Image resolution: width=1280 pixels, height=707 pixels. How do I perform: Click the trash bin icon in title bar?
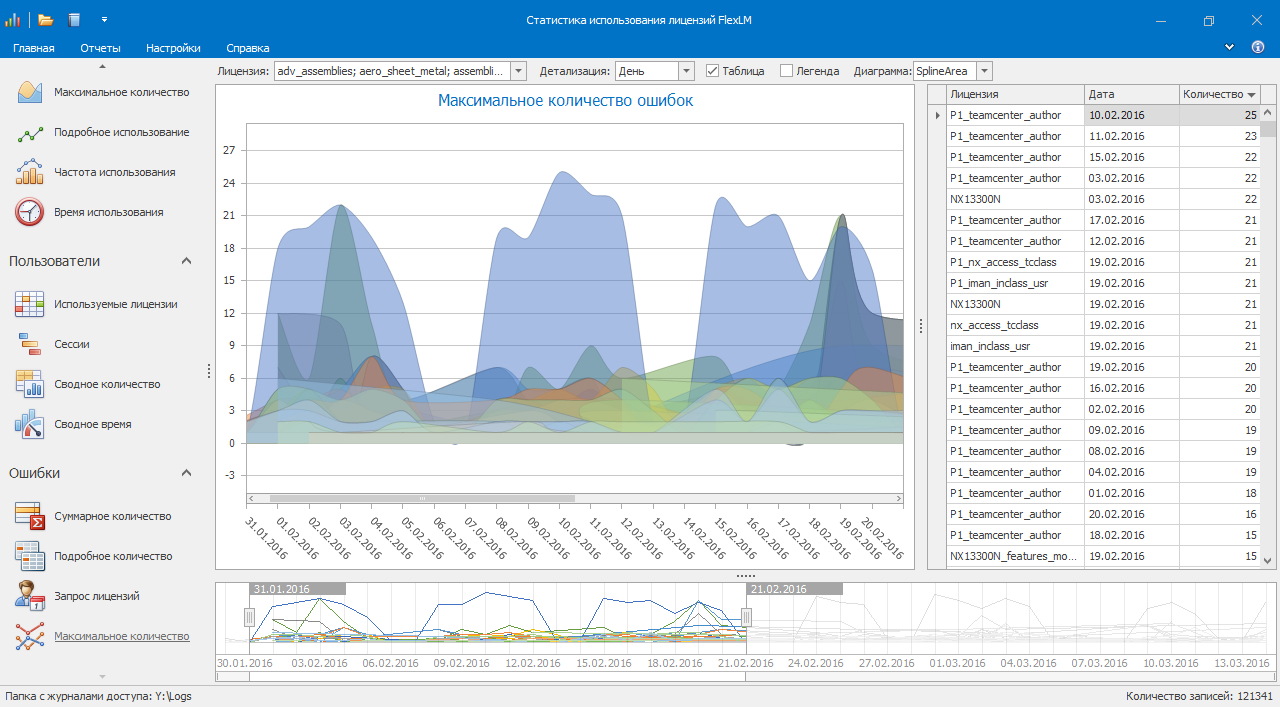(74, 20)
